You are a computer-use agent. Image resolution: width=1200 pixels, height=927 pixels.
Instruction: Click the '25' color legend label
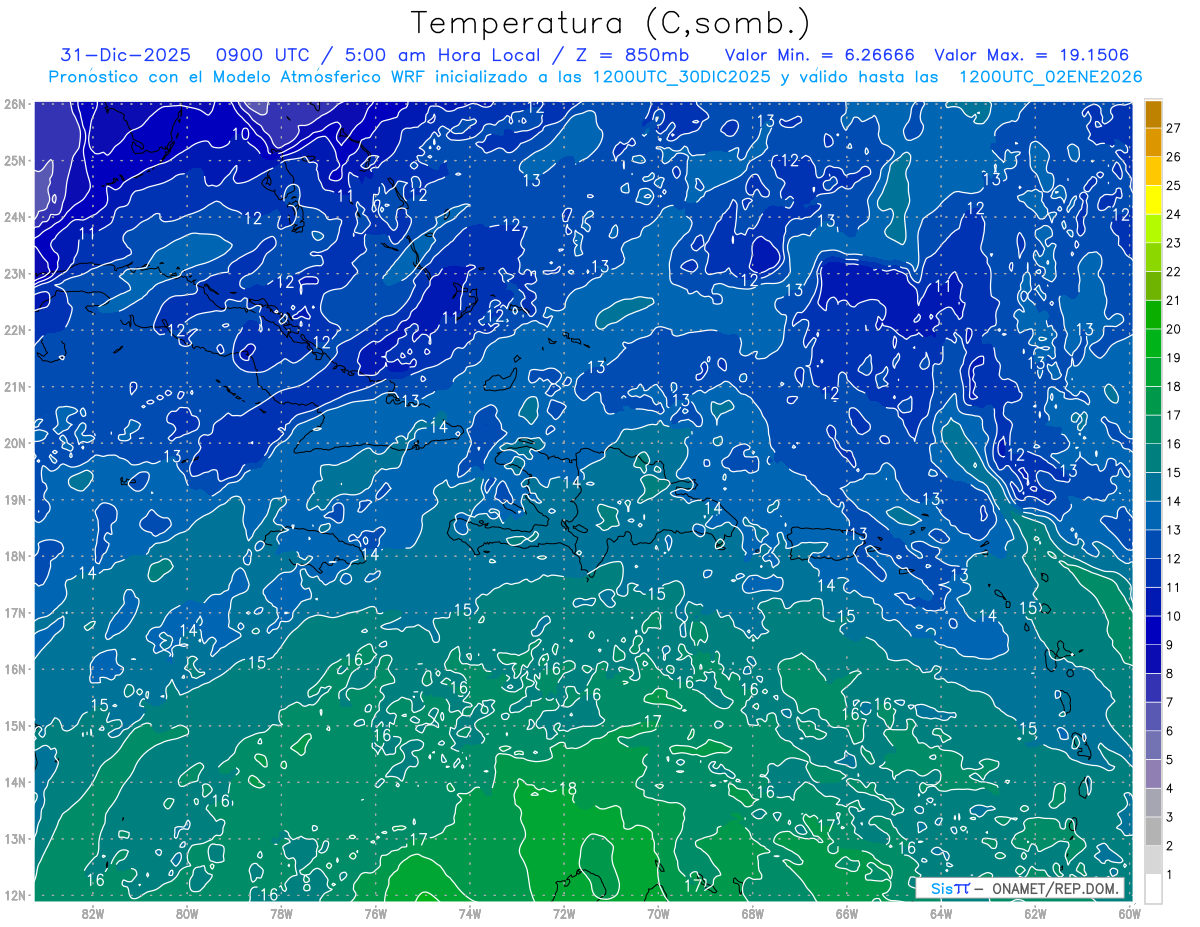tap(1173, 186)
